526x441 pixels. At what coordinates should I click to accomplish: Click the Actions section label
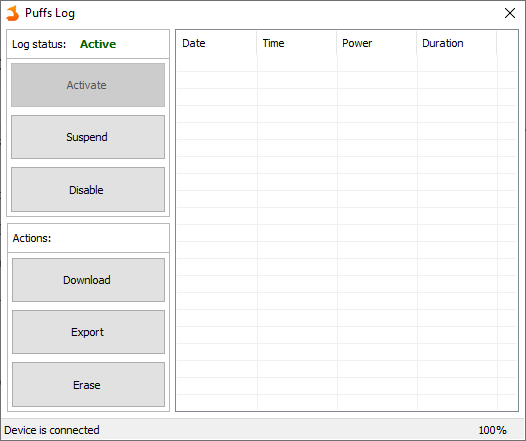tap(32, 238)
